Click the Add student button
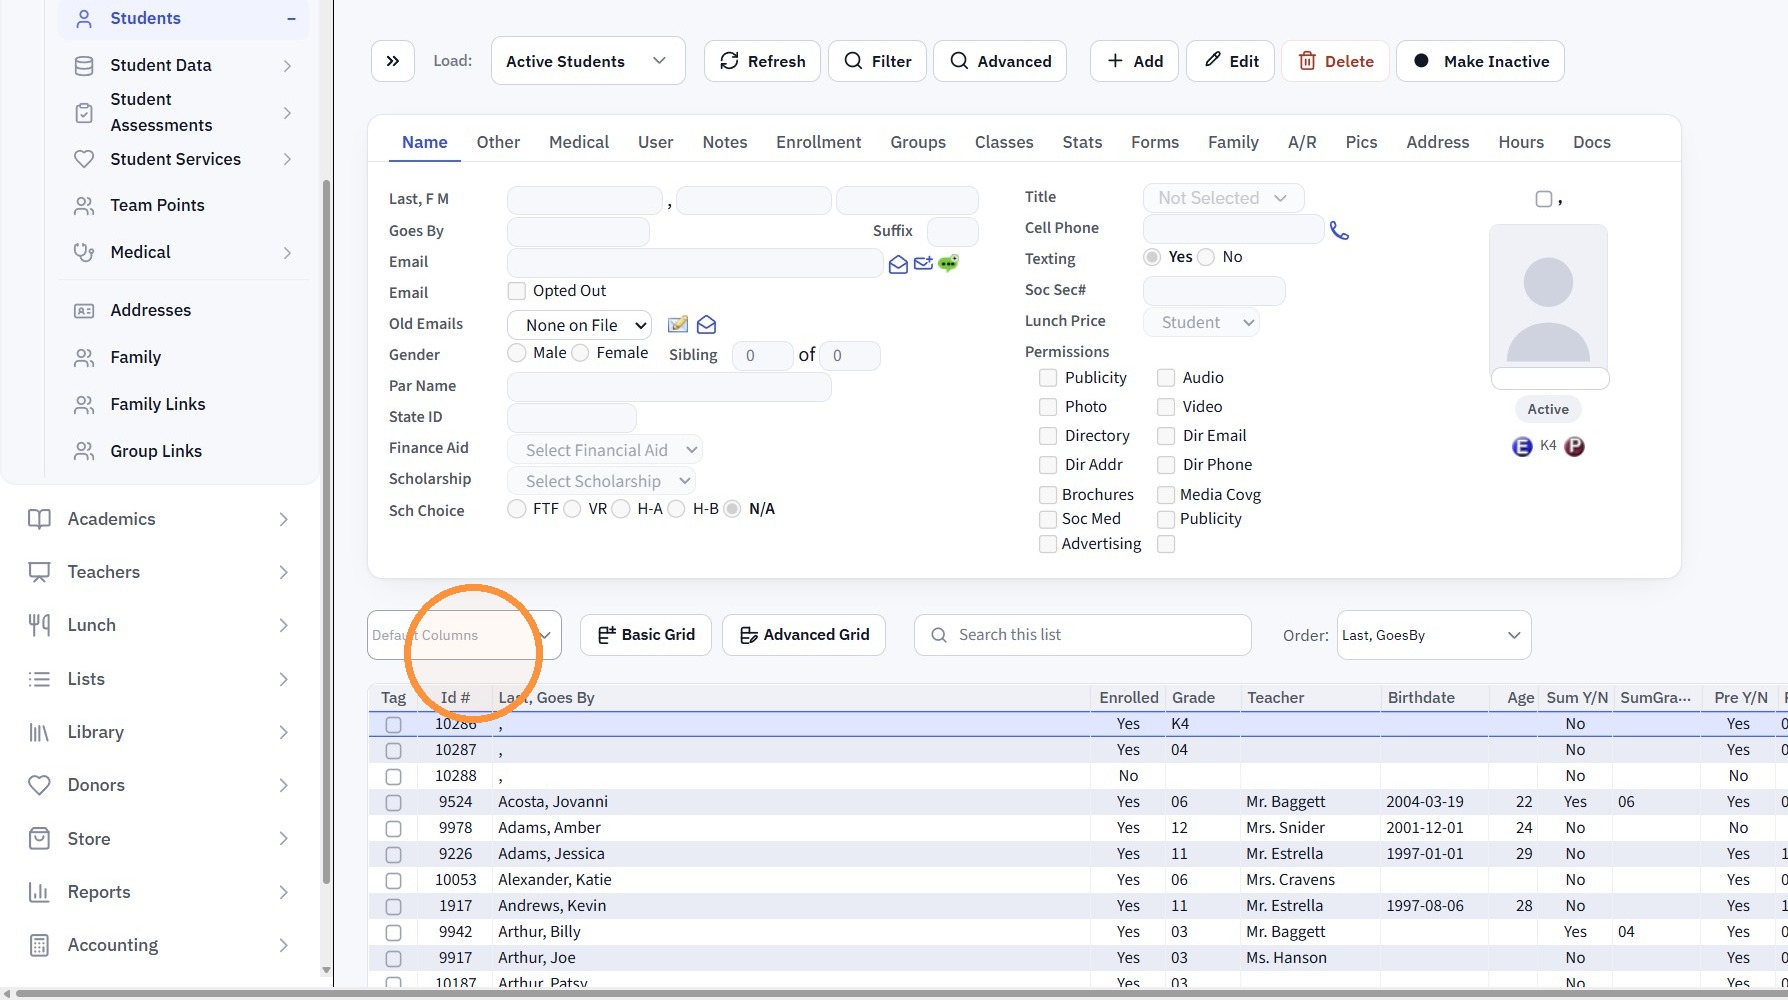 [x=1134, y=61]
